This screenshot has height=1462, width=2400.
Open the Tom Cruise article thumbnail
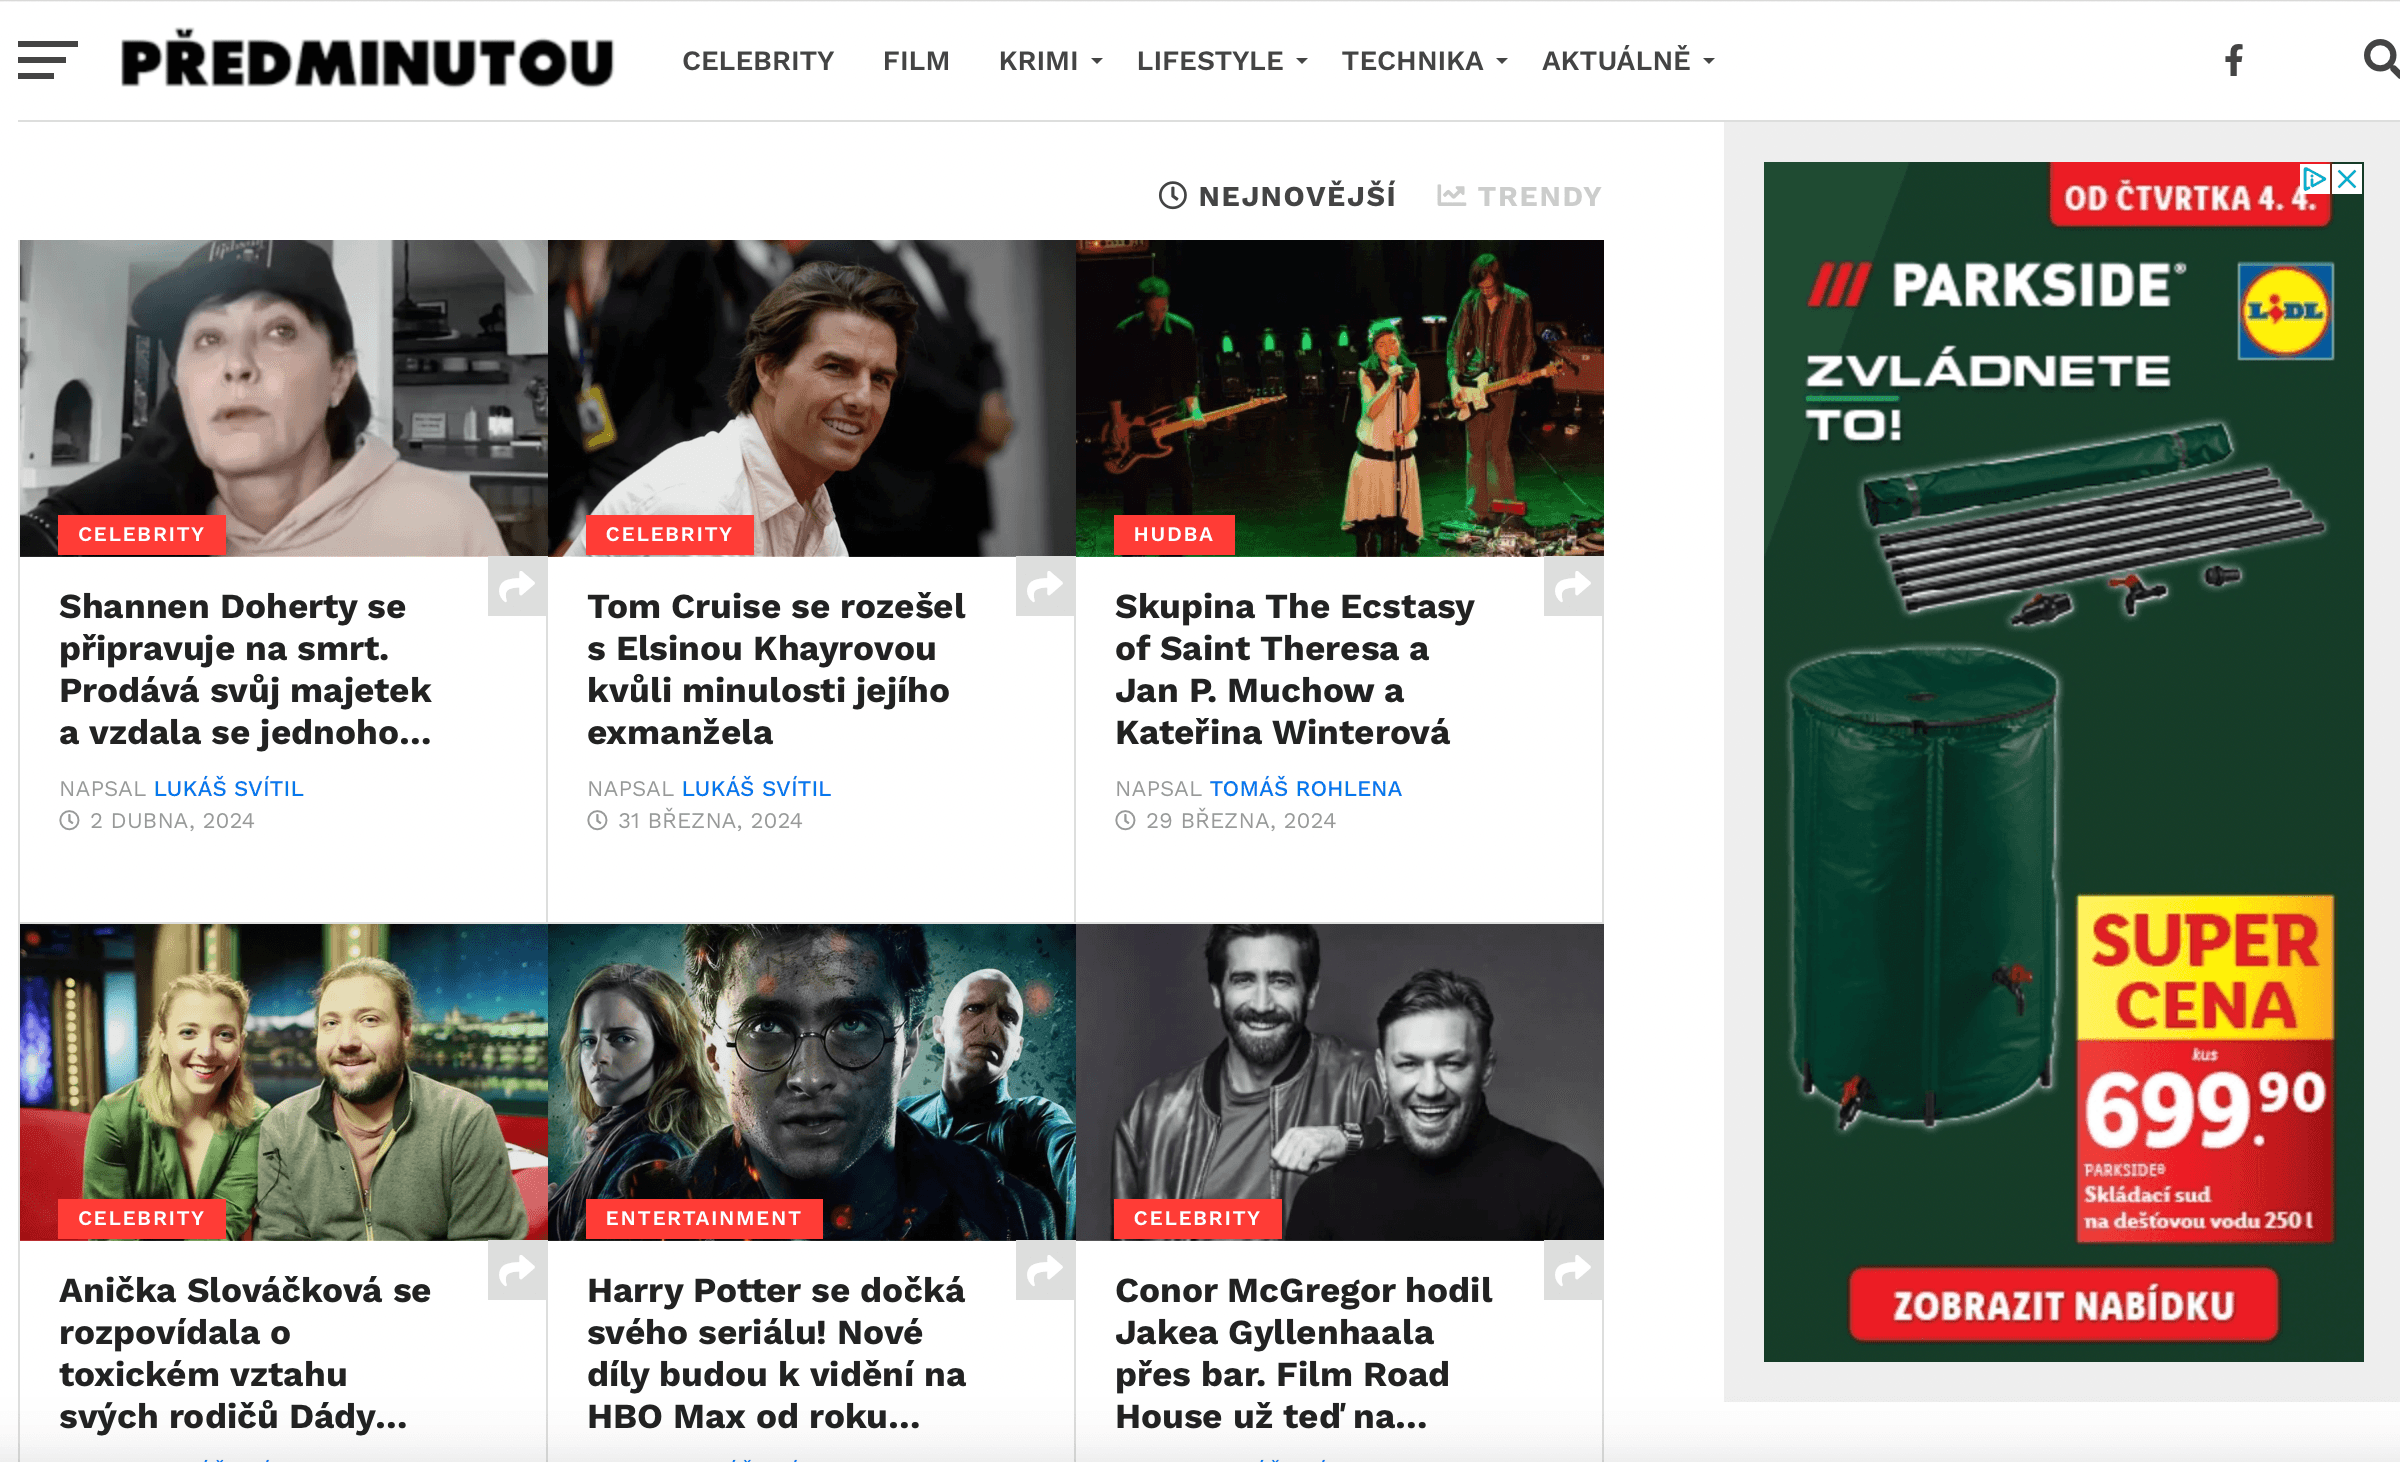coord(811,397)
